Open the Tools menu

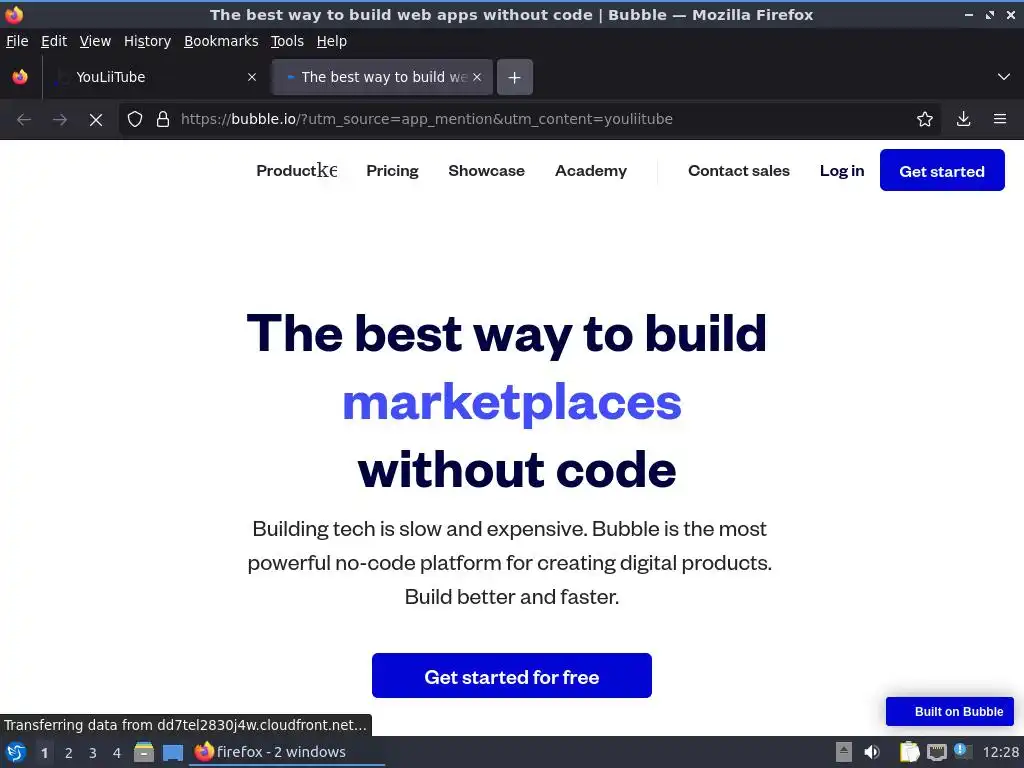(287, 41)
